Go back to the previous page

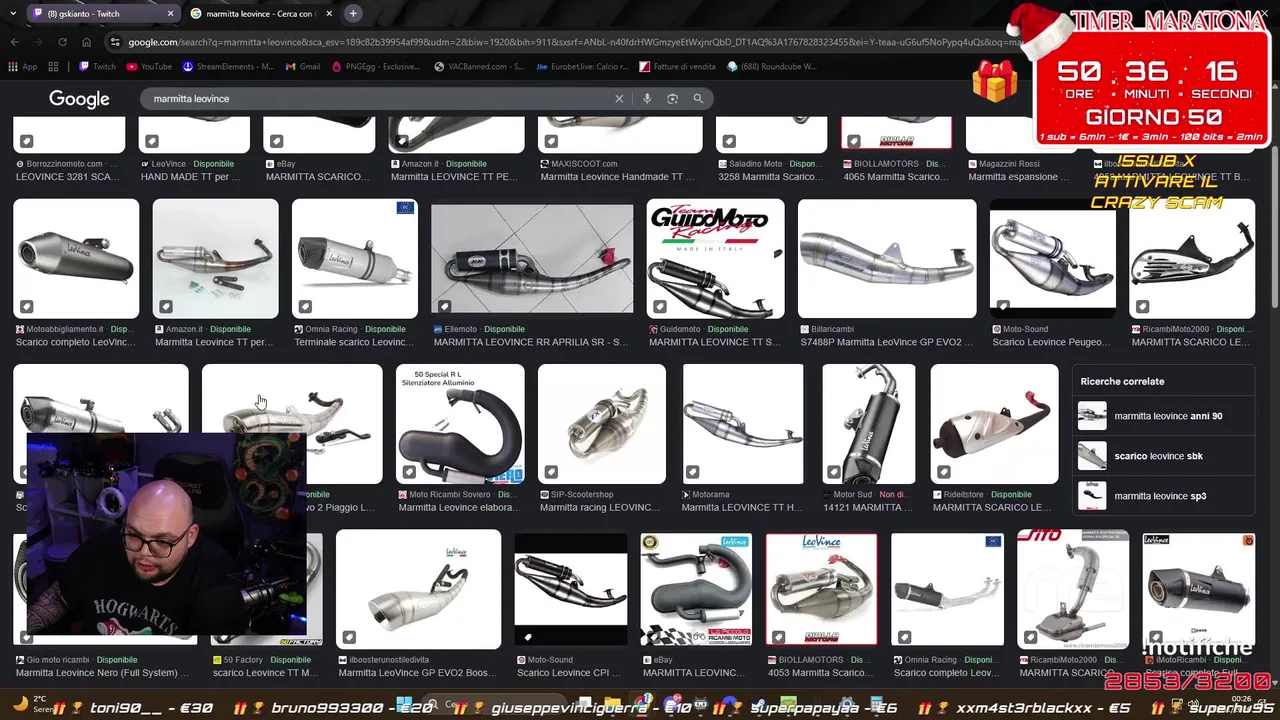tap(14, 42)
